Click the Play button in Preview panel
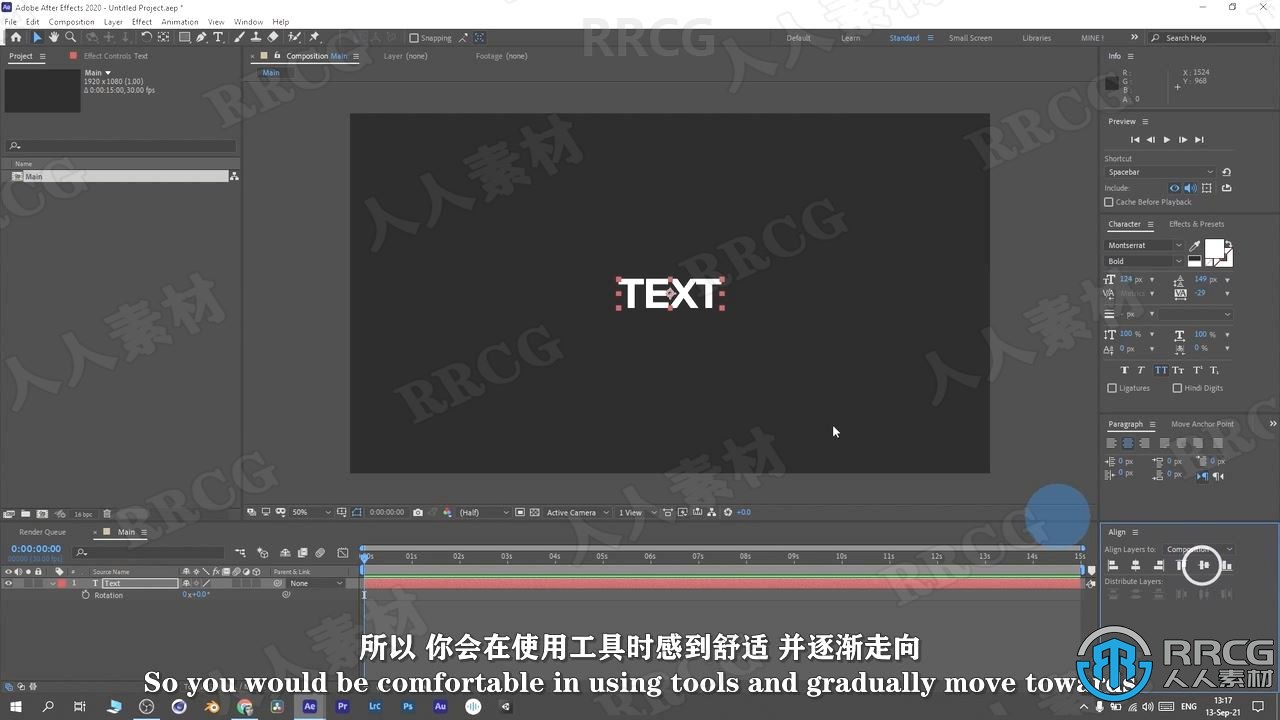Image resolution: width=1280 pixels, height=720 pixels. click(x=1166, y=140)
